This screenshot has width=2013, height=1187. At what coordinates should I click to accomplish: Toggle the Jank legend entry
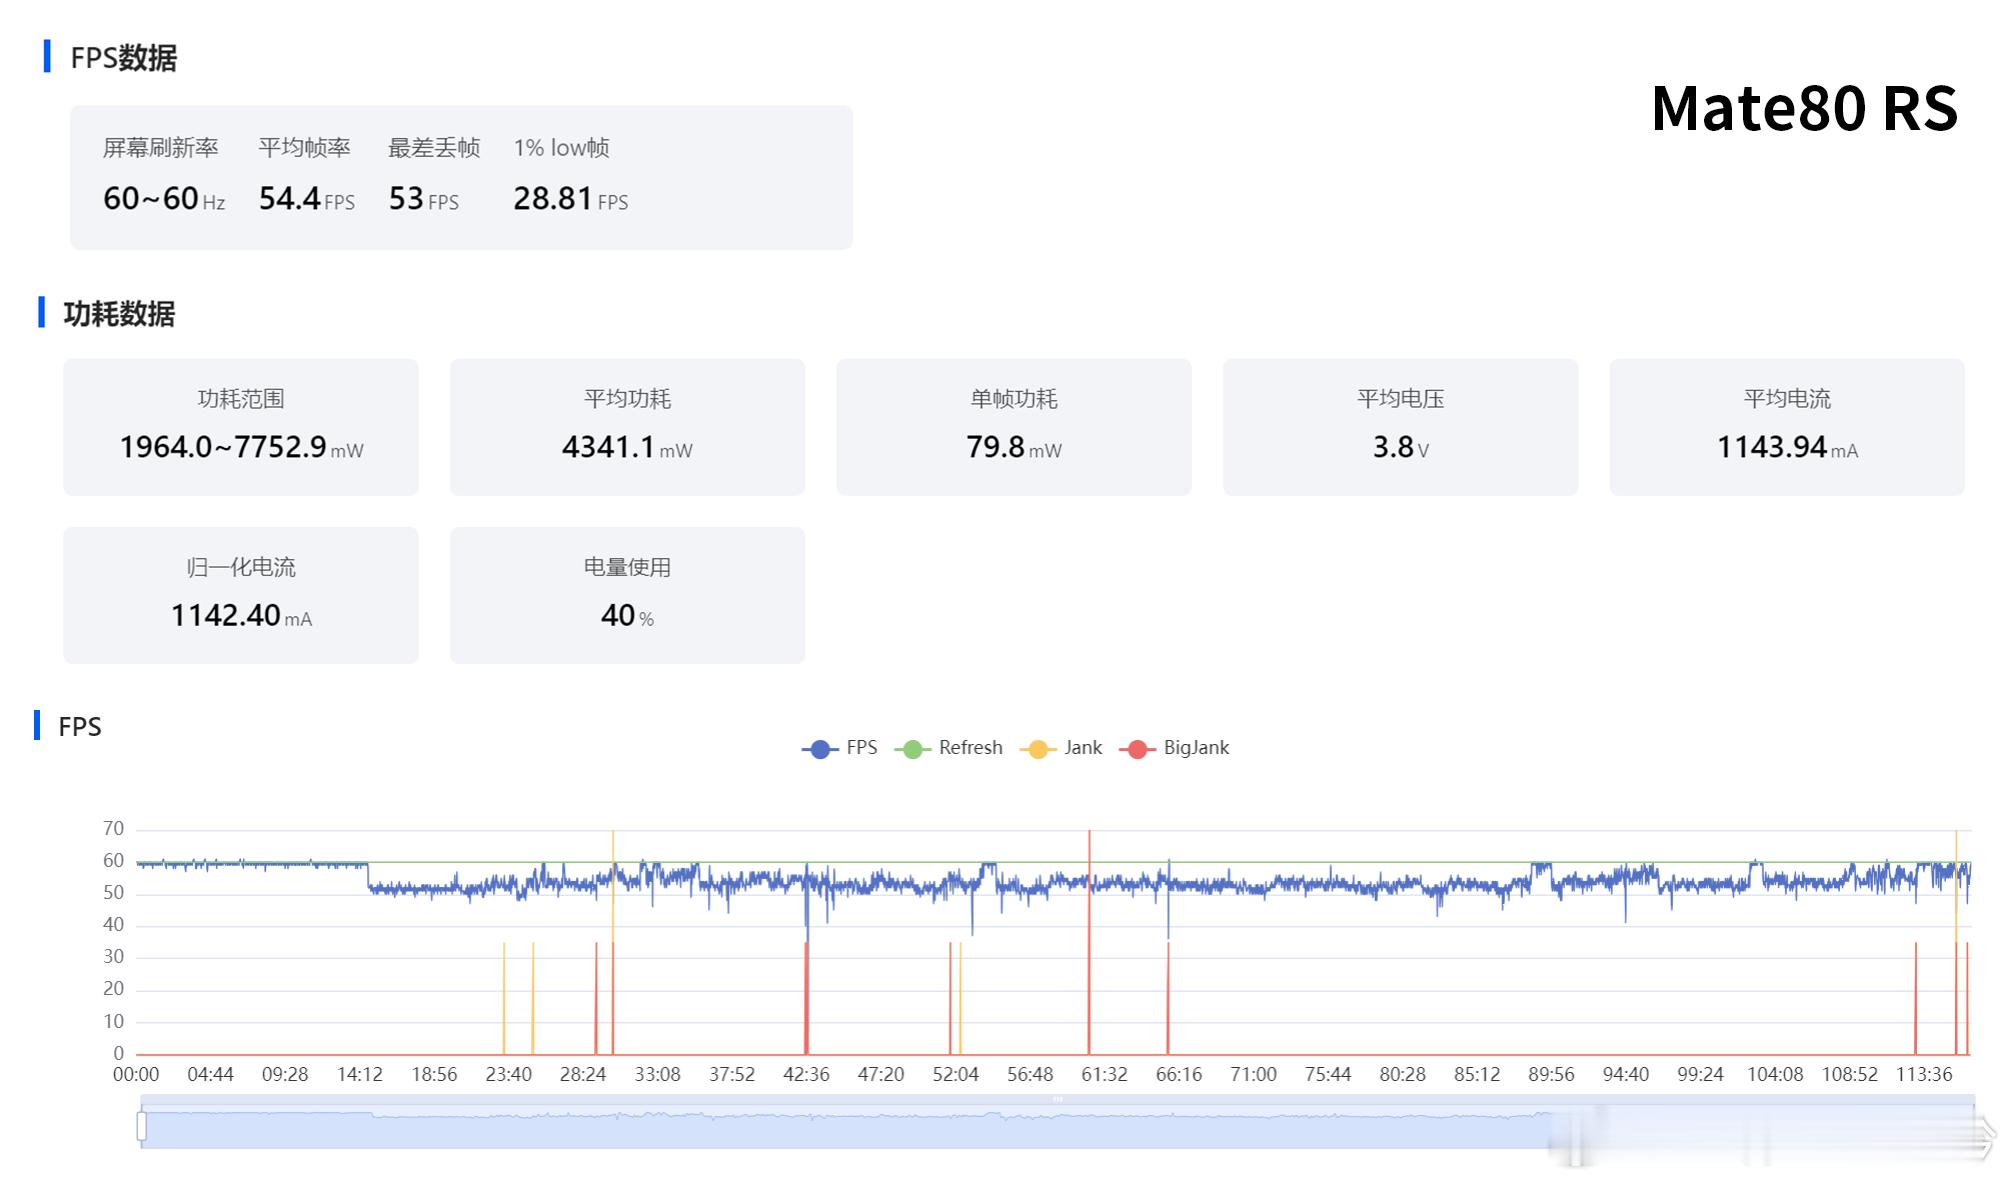pos(1082,748)
